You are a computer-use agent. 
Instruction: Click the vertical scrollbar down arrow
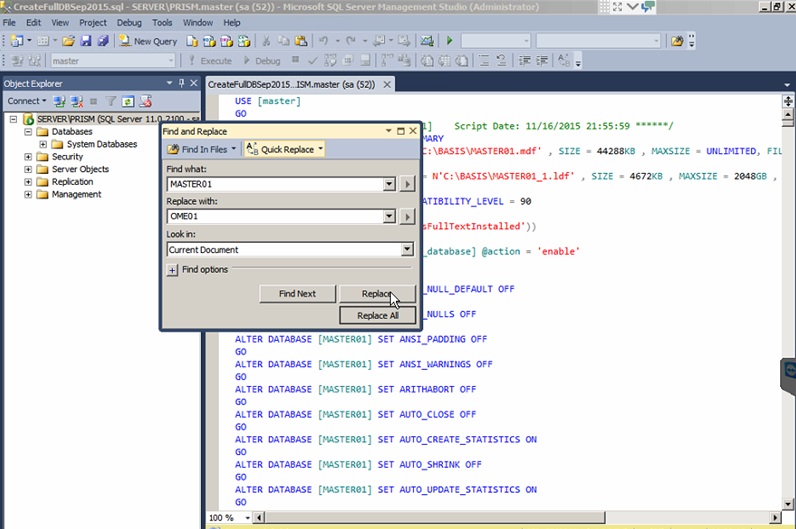(x=788, y=504)
